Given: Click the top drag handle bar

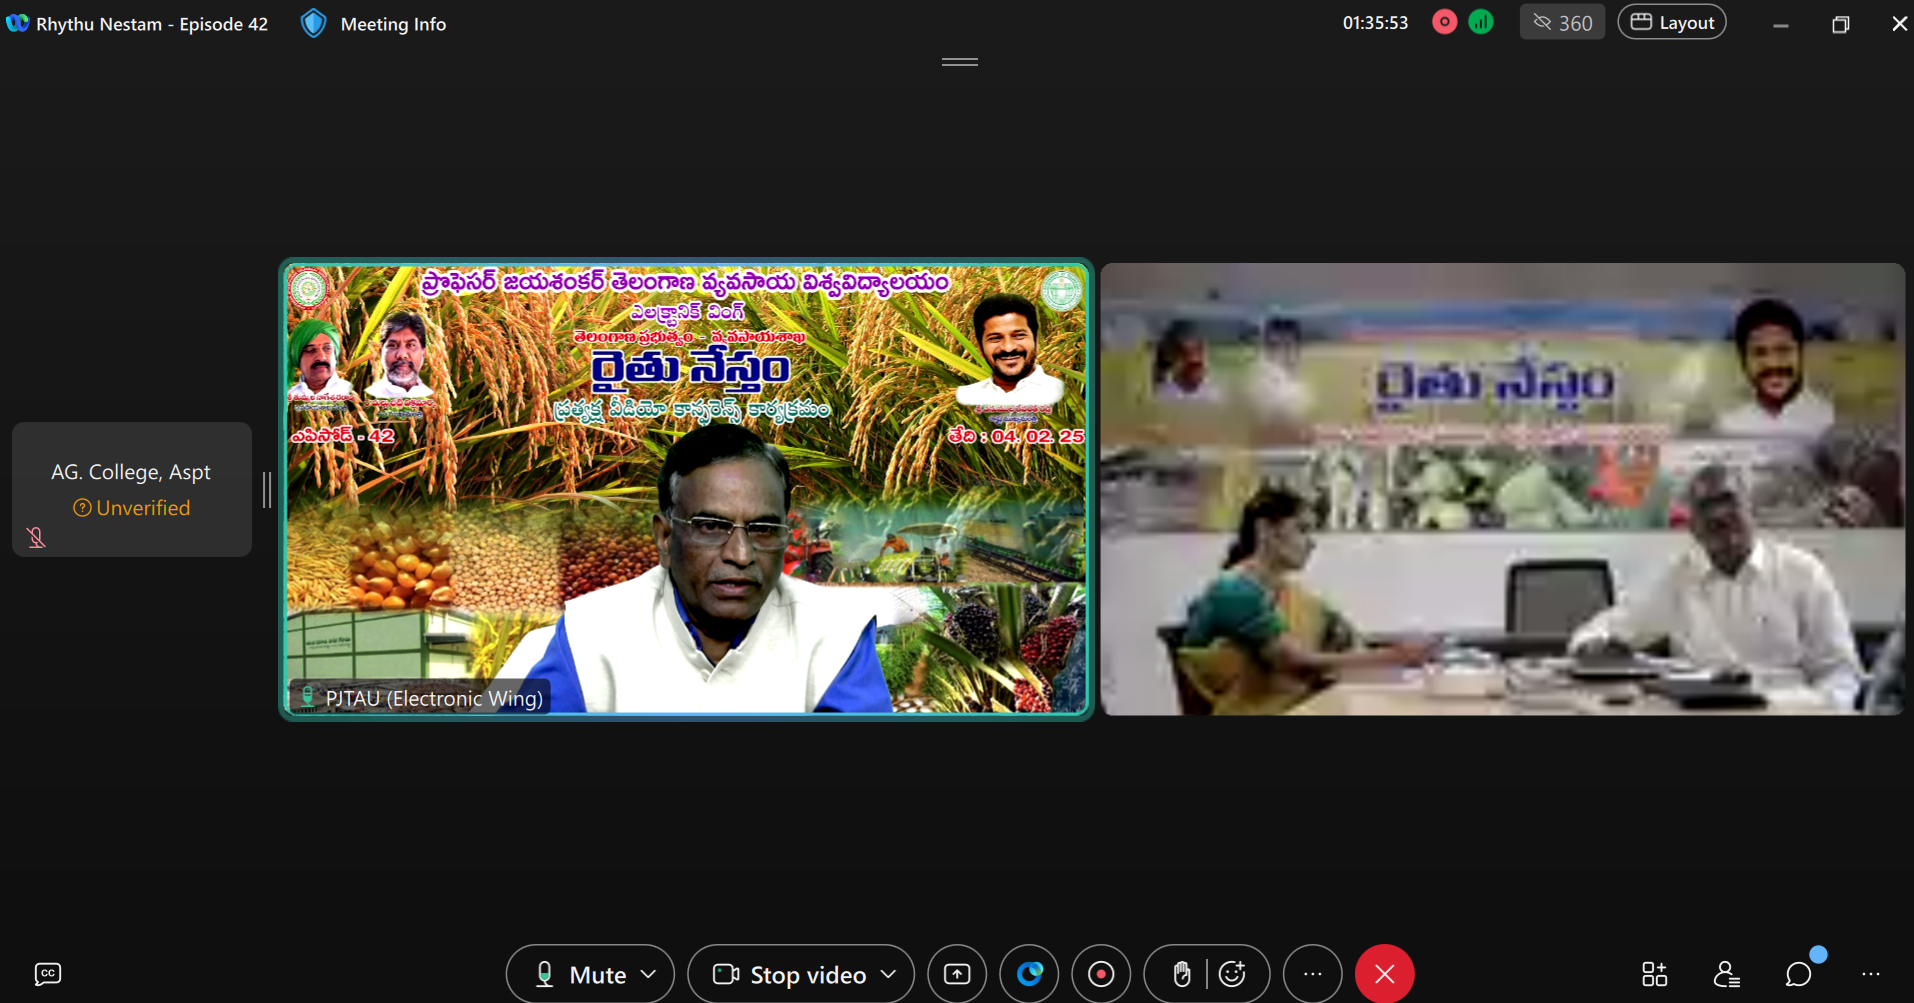Looking at the screenshot, I should [x=960, y=62].
